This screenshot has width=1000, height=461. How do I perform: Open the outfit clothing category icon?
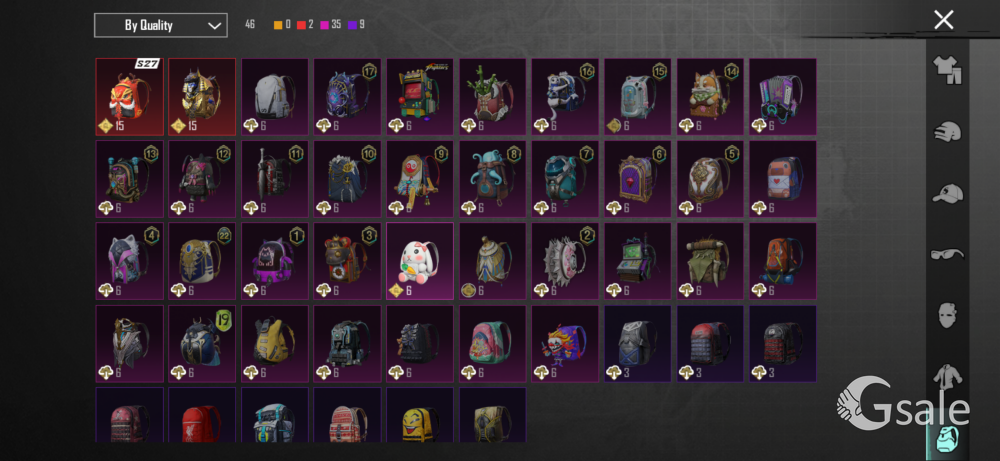(947, 70)
